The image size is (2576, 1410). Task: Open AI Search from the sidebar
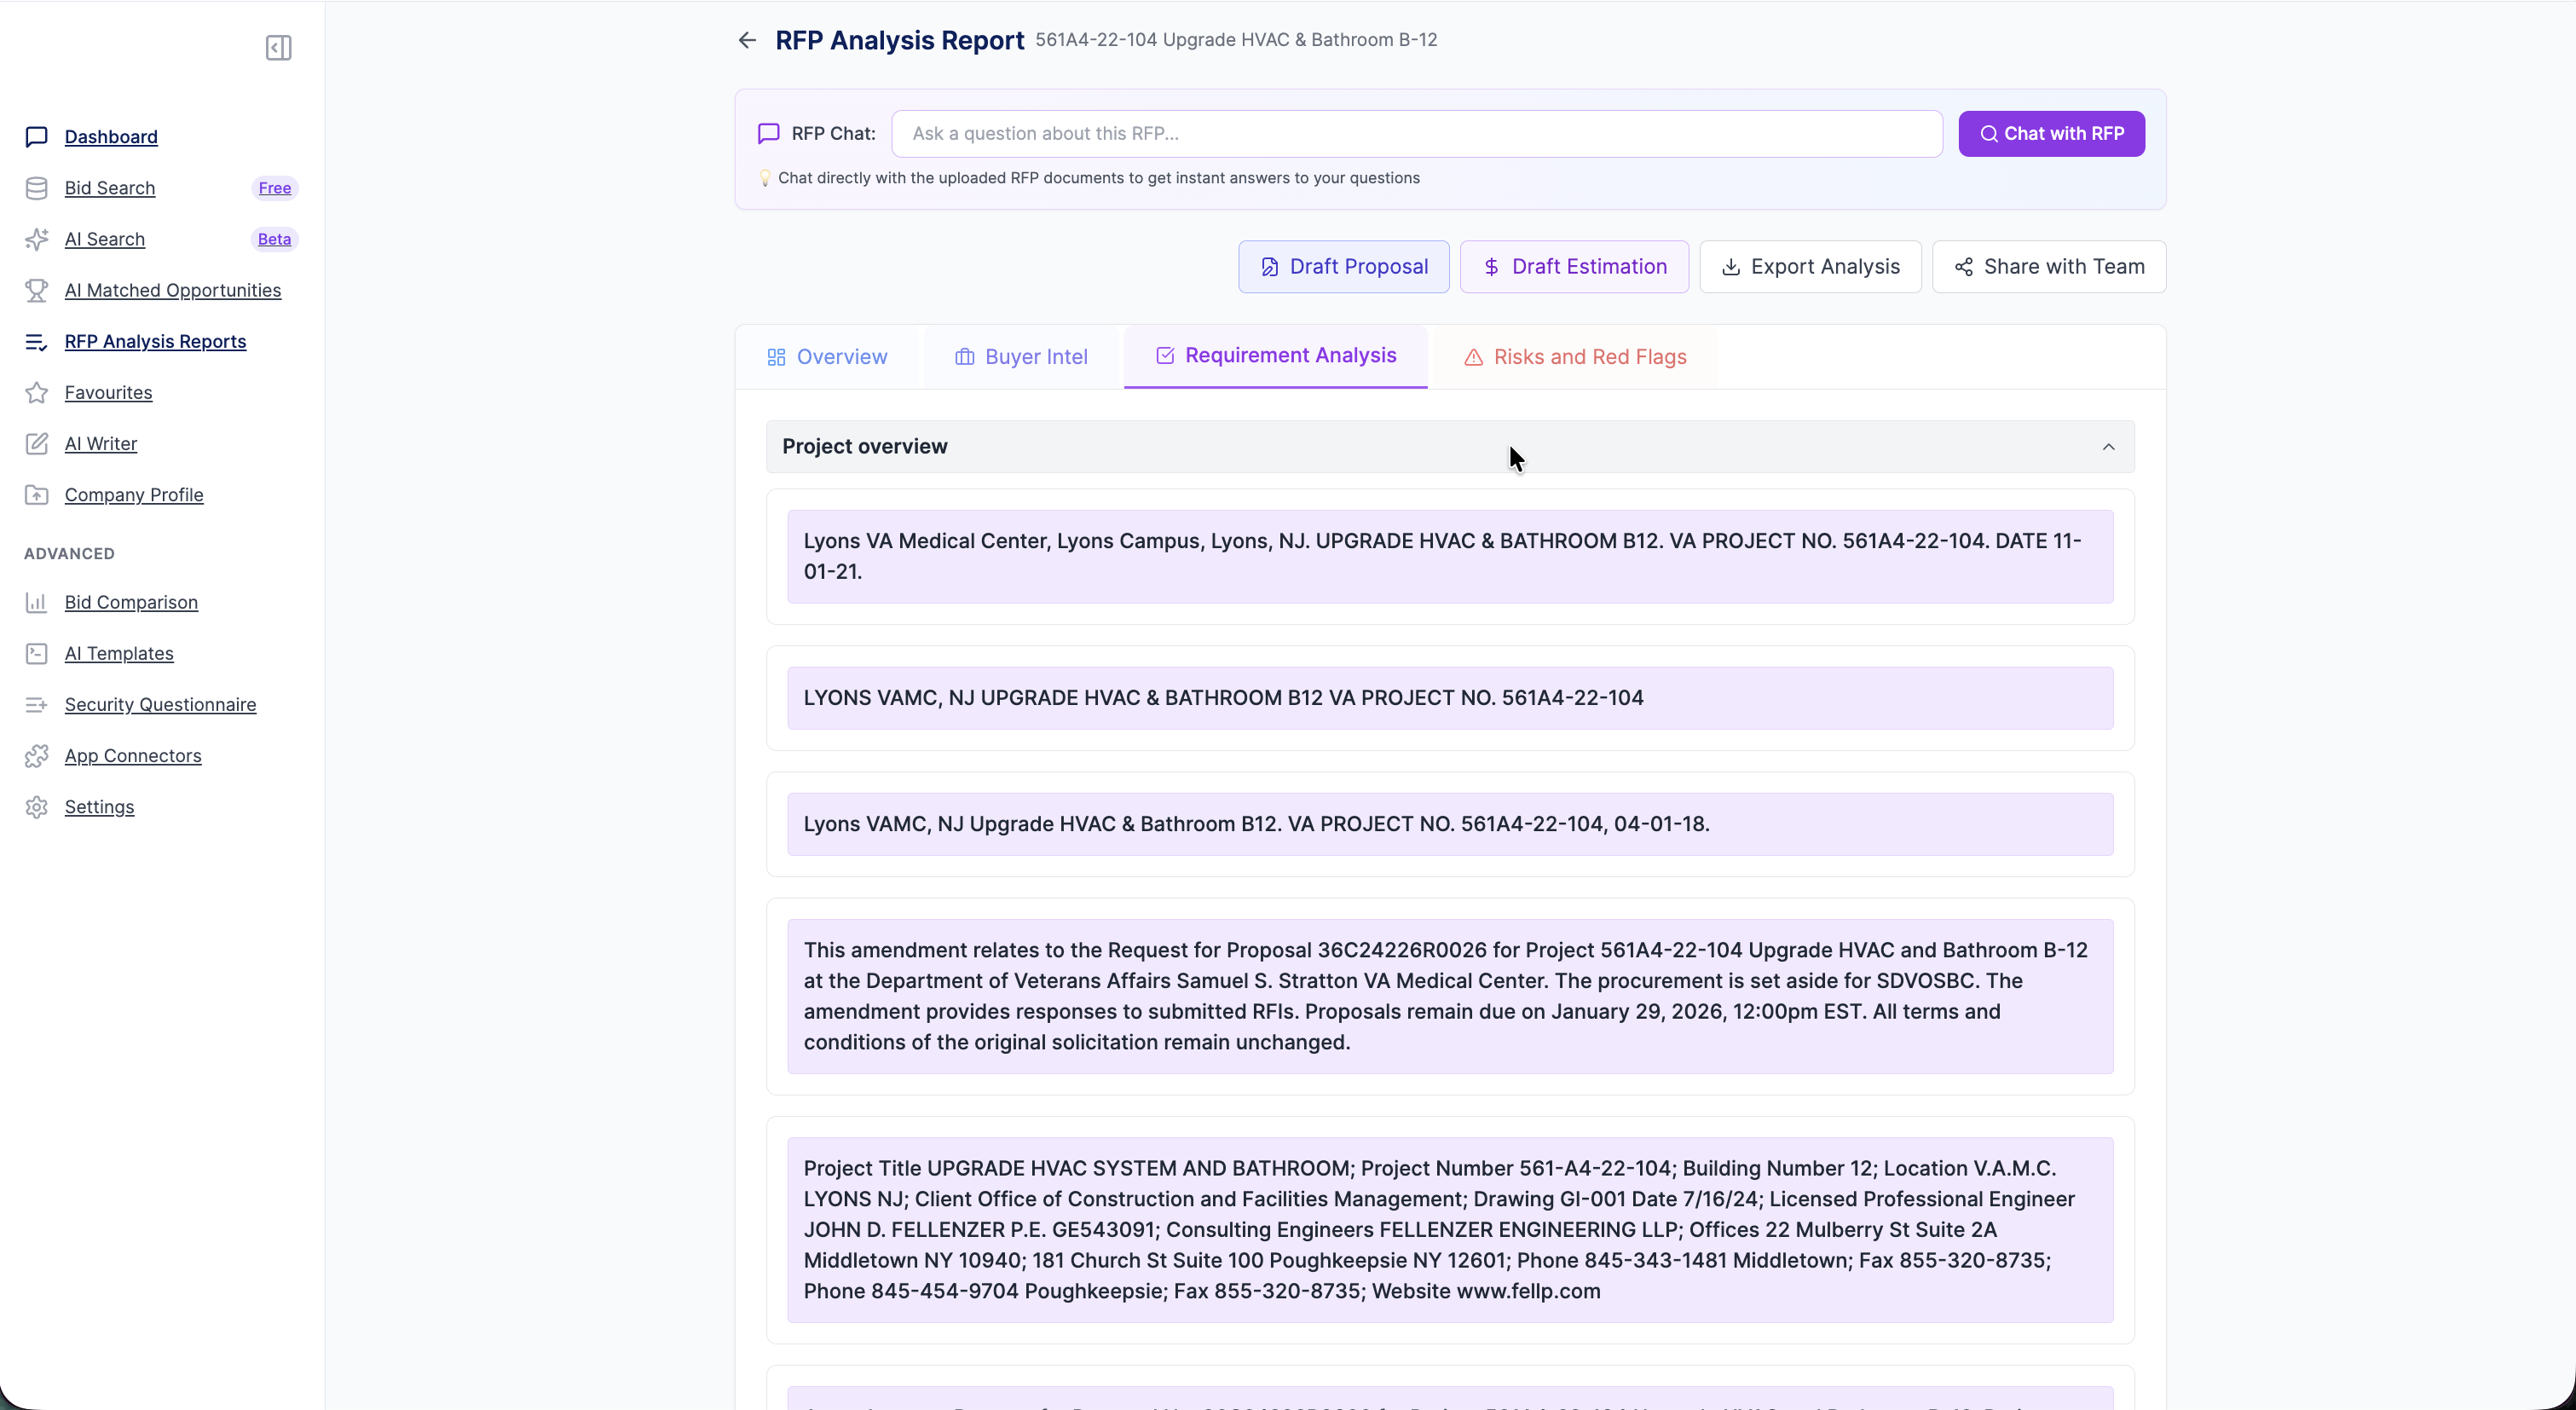105,238
